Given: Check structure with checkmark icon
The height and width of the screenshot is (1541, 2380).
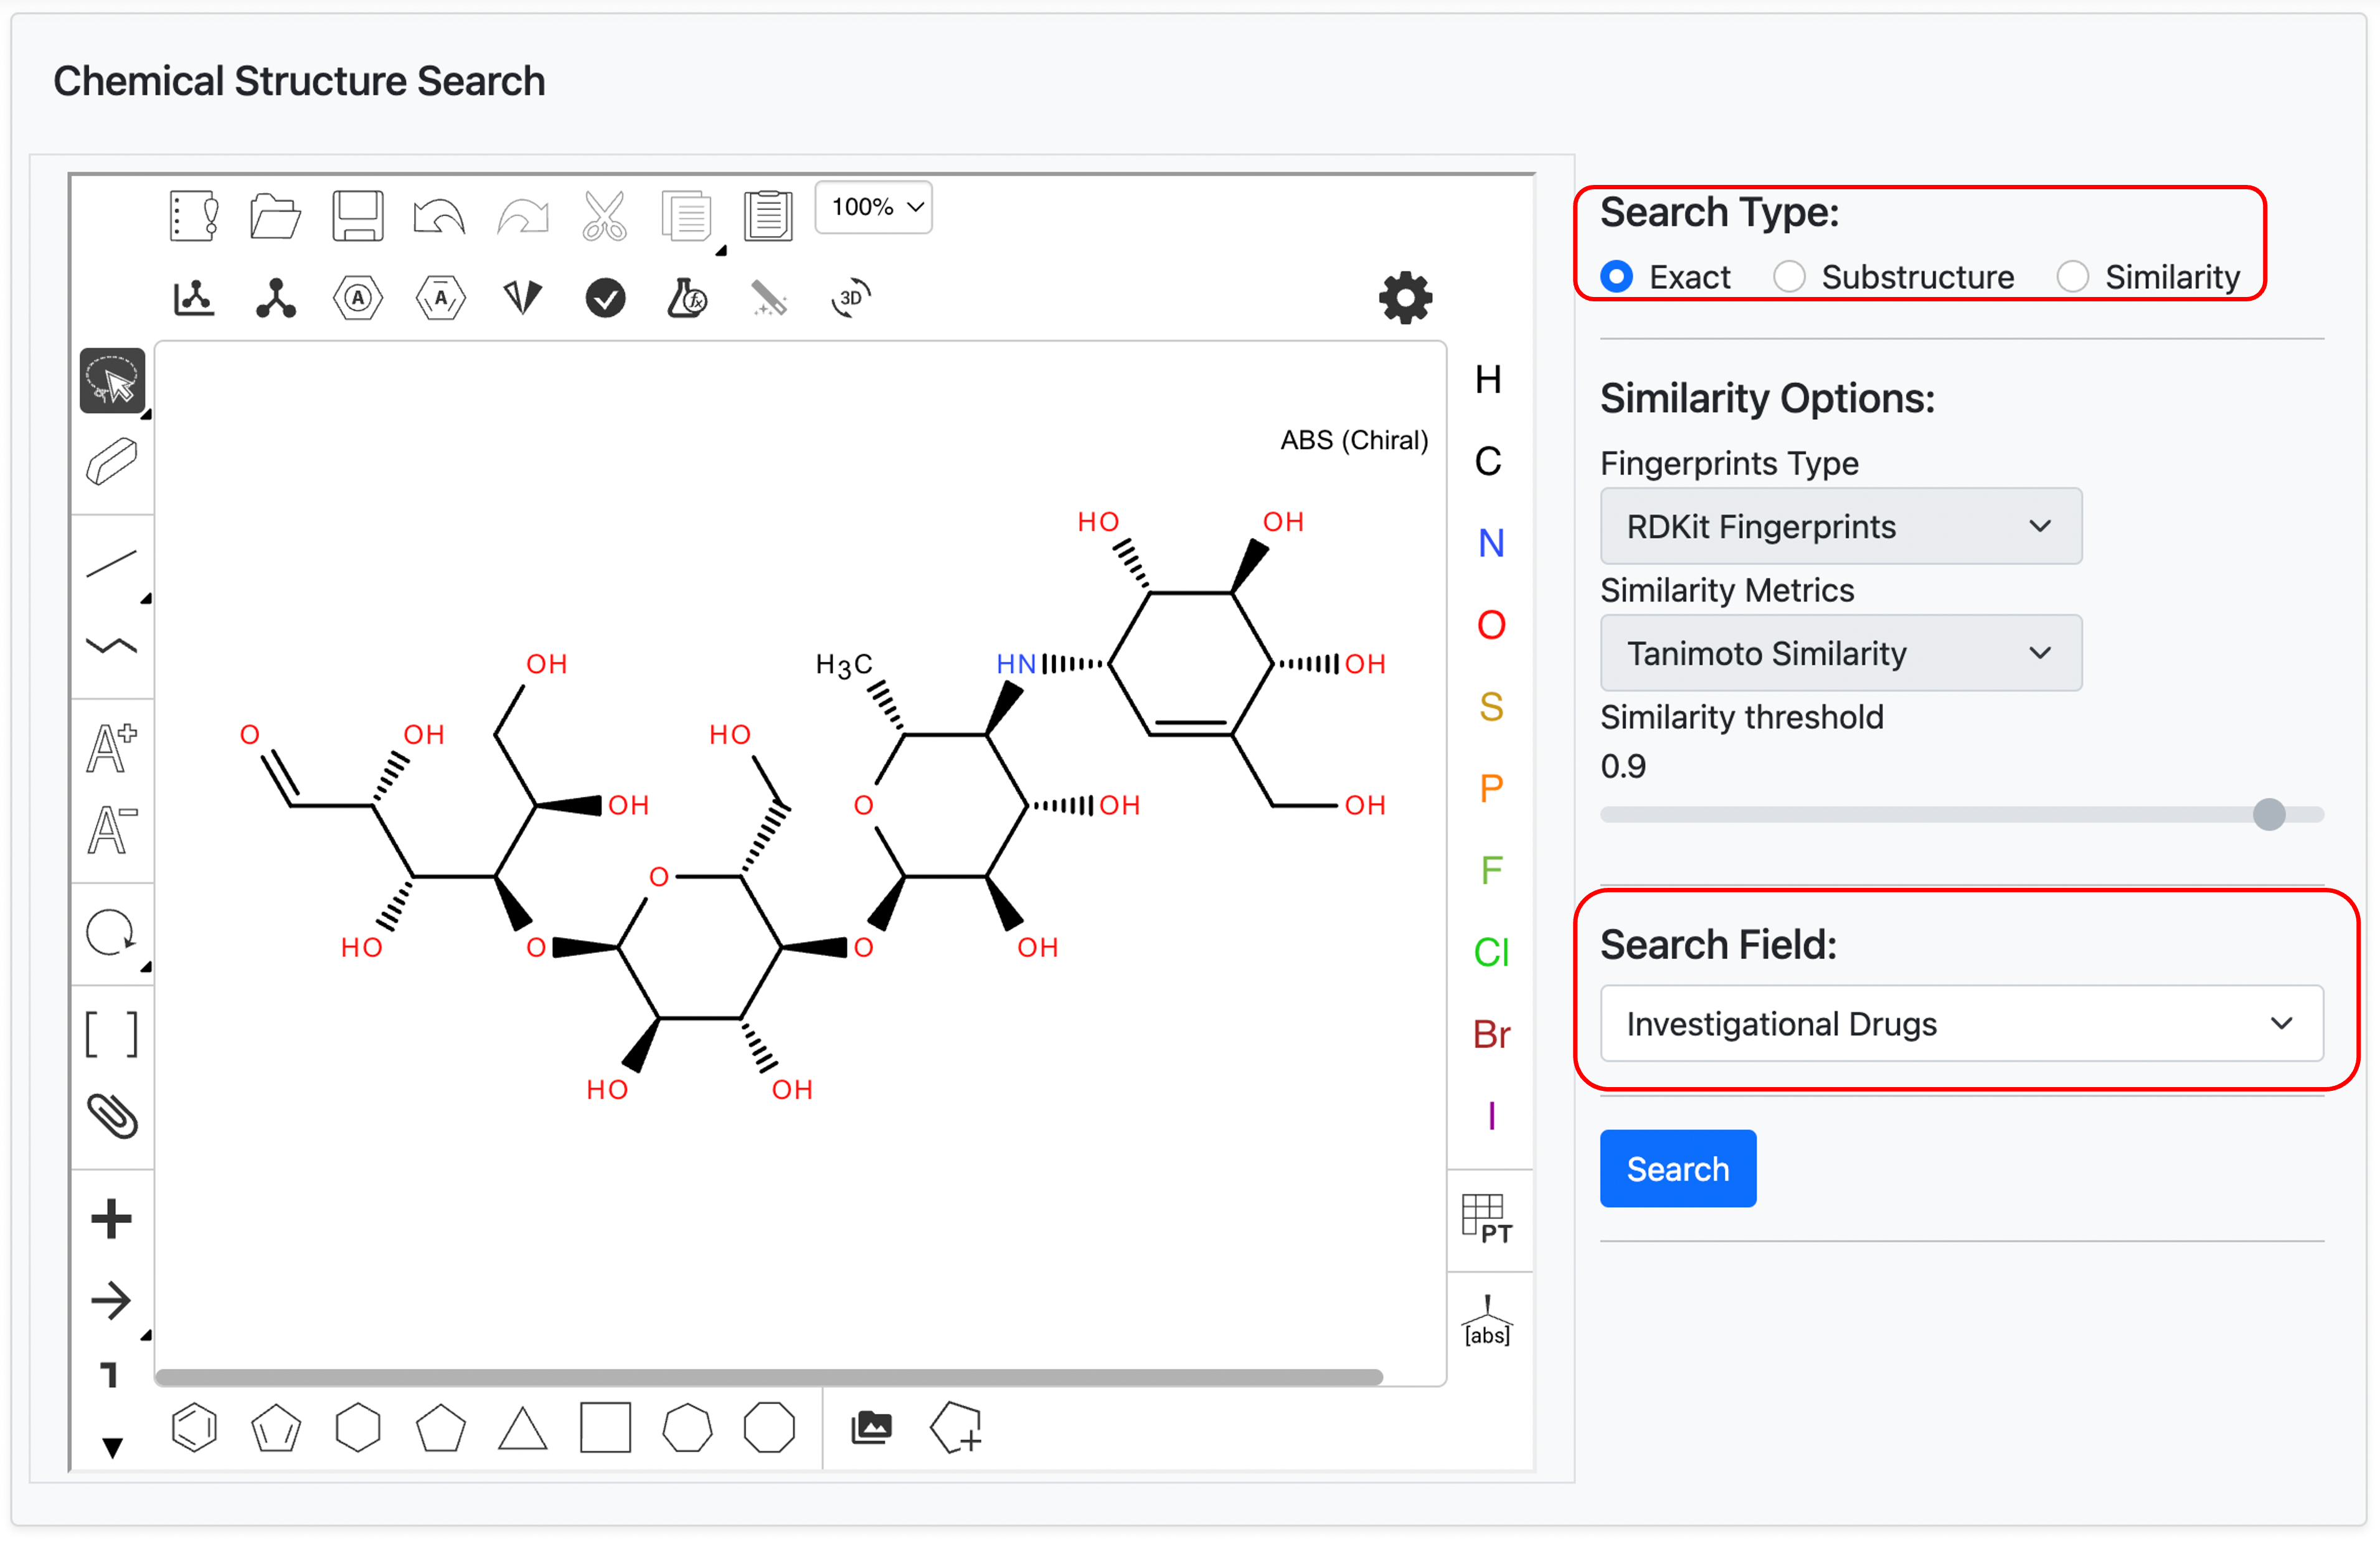Looking at the screenshot, I should coord(605,298).
